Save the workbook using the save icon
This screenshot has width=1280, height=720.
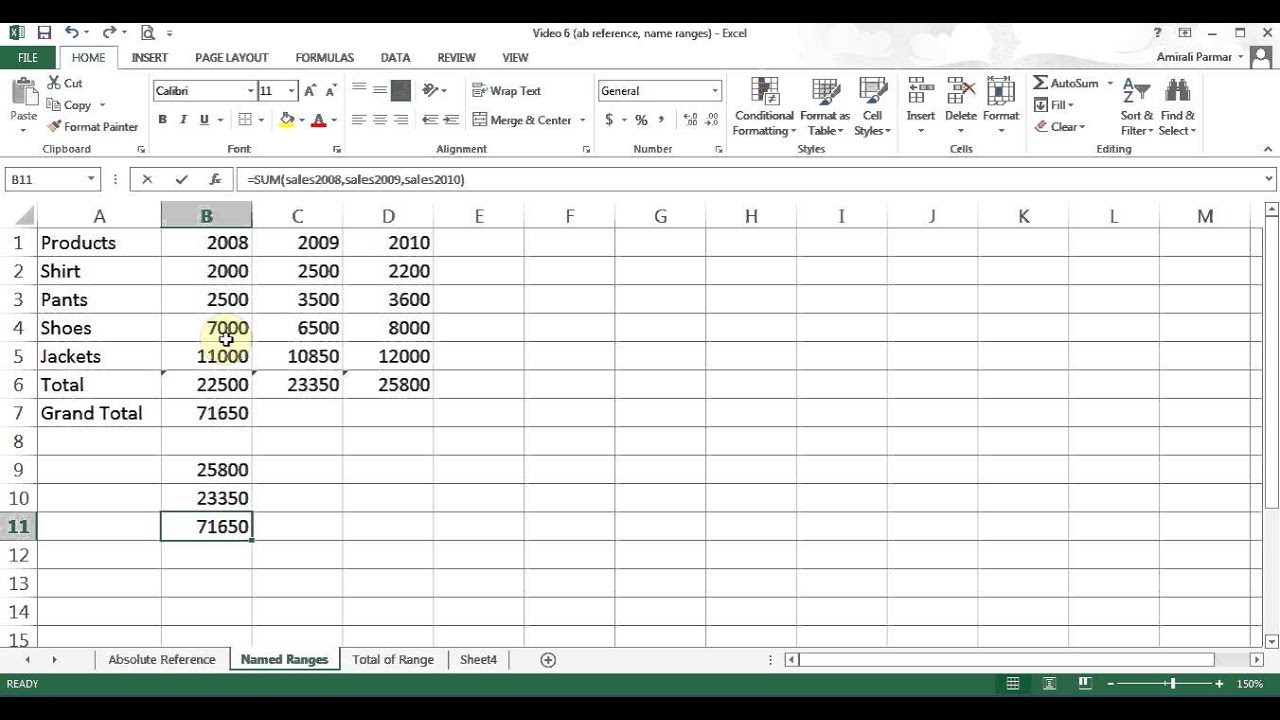pos(44,33)
